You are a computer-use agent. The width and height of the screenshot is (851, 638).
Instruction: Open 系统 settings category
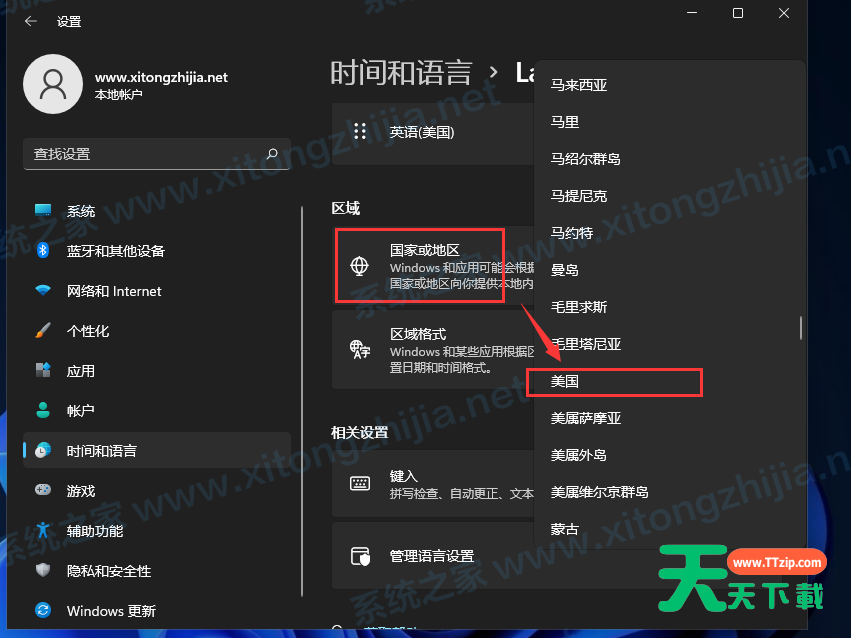click(157, 210)
